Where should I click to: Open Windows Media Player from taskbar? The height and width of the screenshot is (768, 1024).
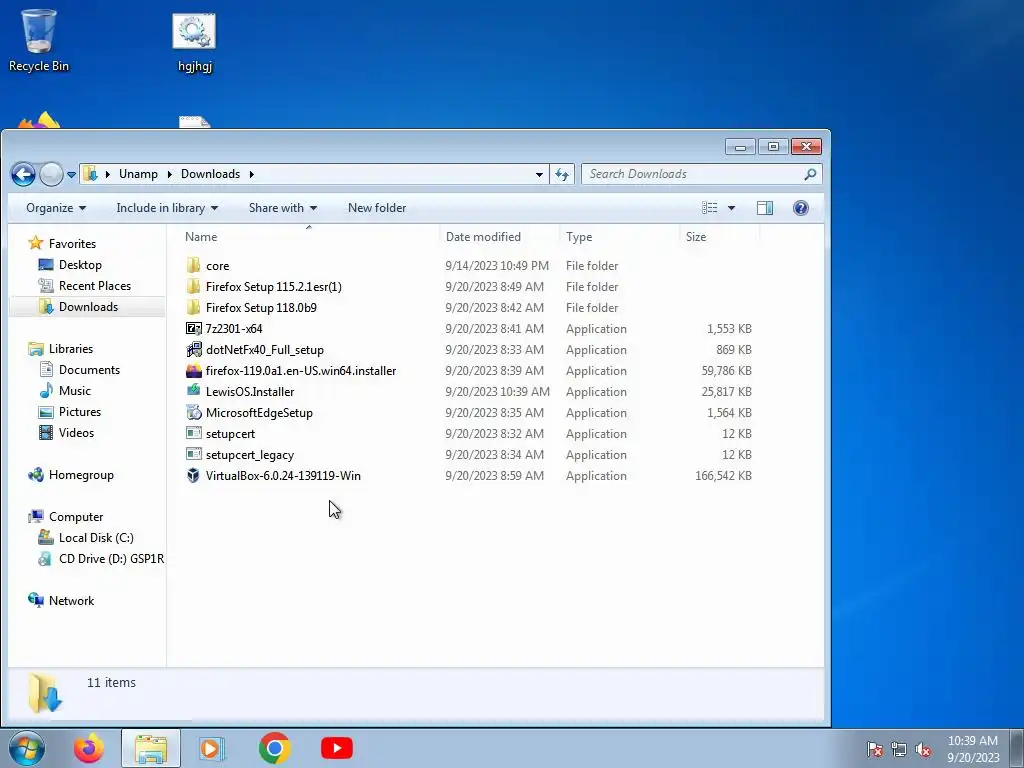(x=211, y=748)
